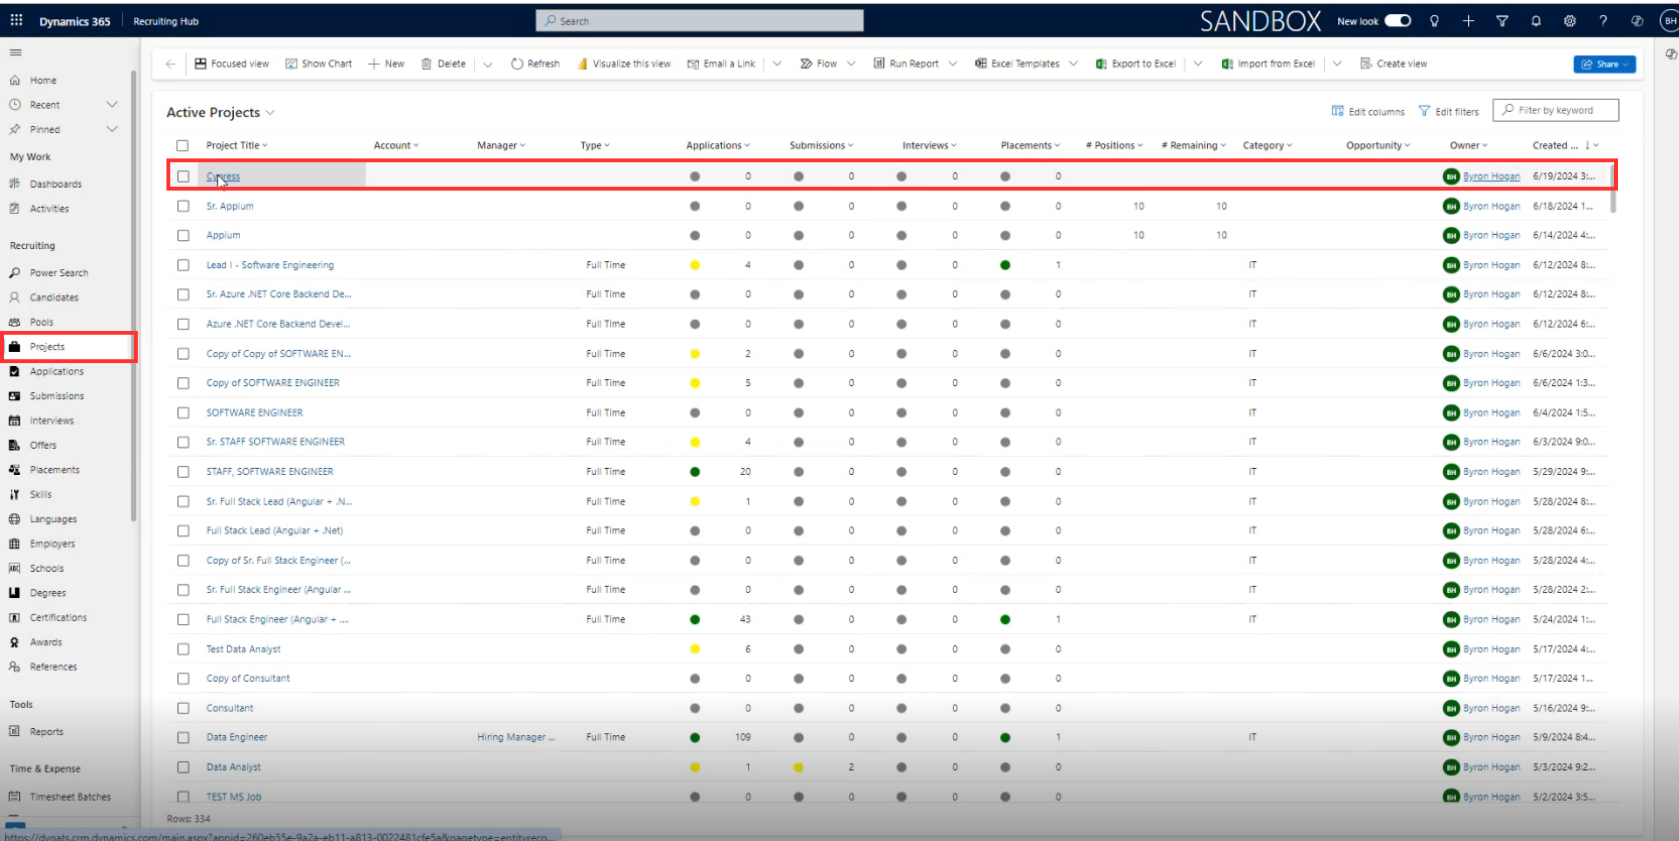Viewport: 1679px width, 841px height.
Task: Toggle the New look switch
Action: [x=1398, y=21]
